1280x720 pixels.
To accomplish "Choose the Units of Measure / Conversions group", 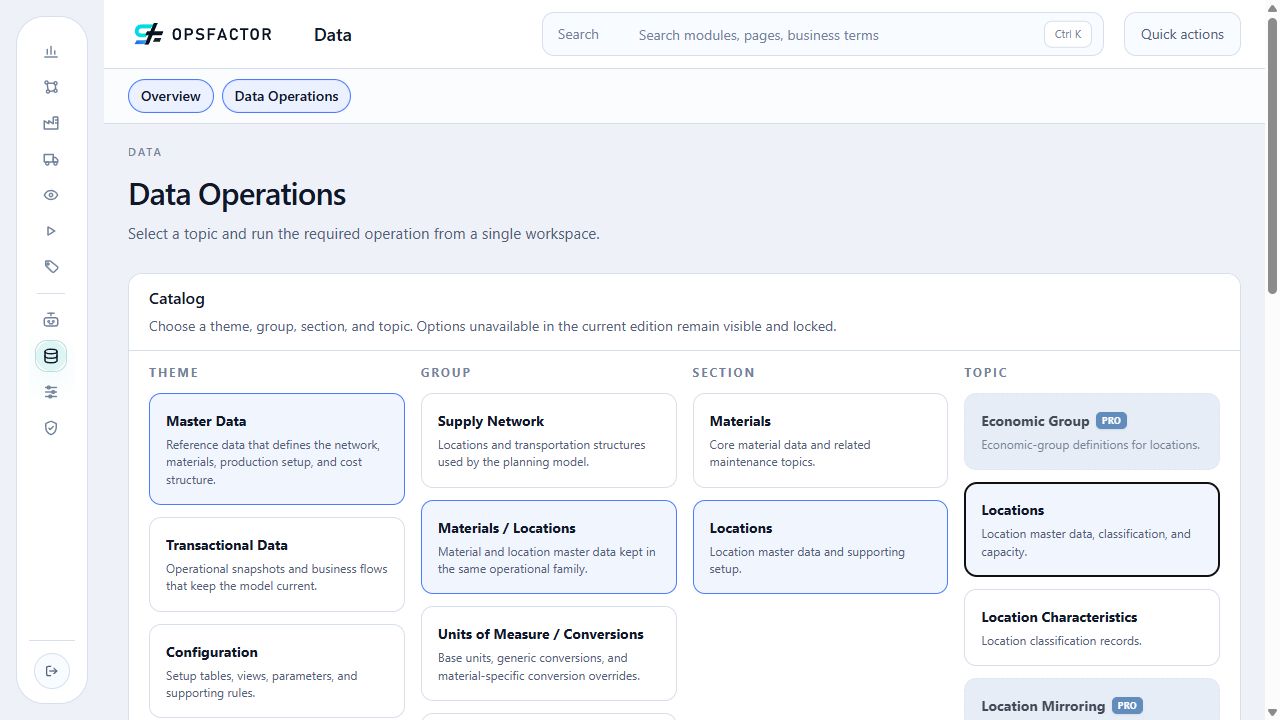I will [x=549, y=654].
